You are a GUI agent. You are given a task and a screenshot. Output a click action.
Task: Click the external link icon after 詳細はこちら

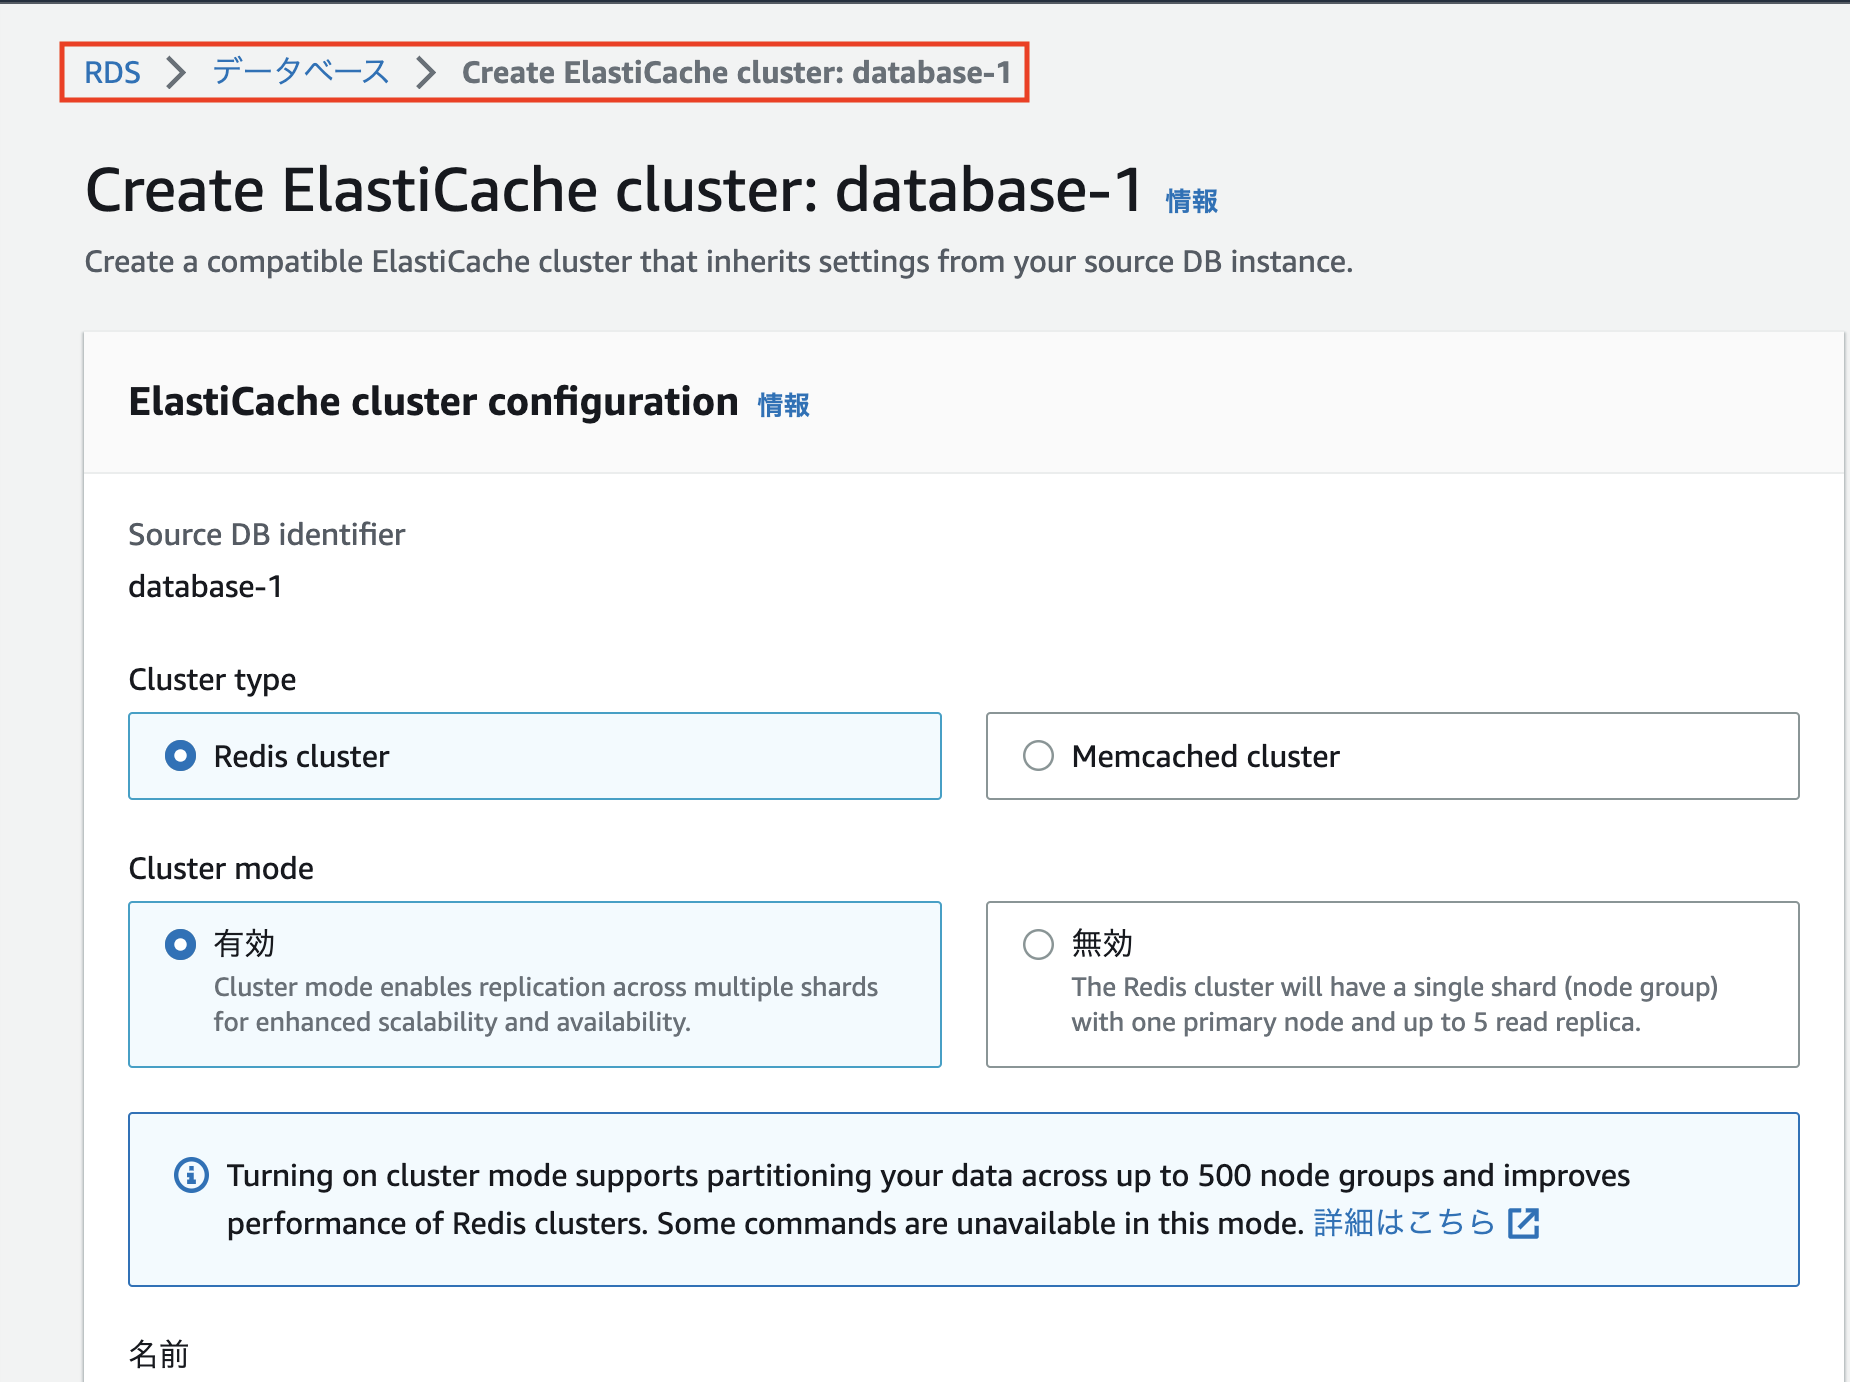click(1524, 1222)
